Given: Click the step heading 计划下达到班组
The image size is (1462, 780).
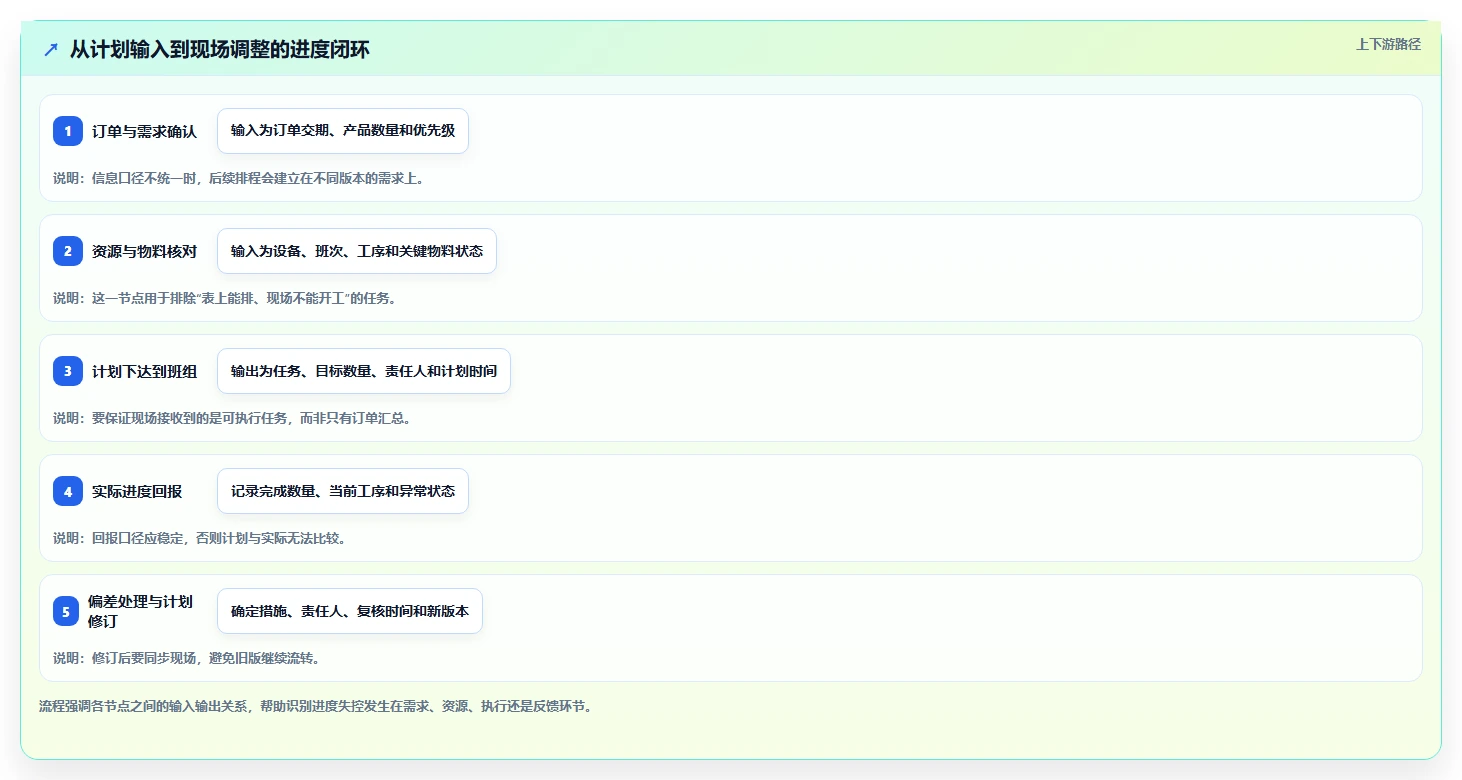Looking at the screenshot, I should [144, 371].
